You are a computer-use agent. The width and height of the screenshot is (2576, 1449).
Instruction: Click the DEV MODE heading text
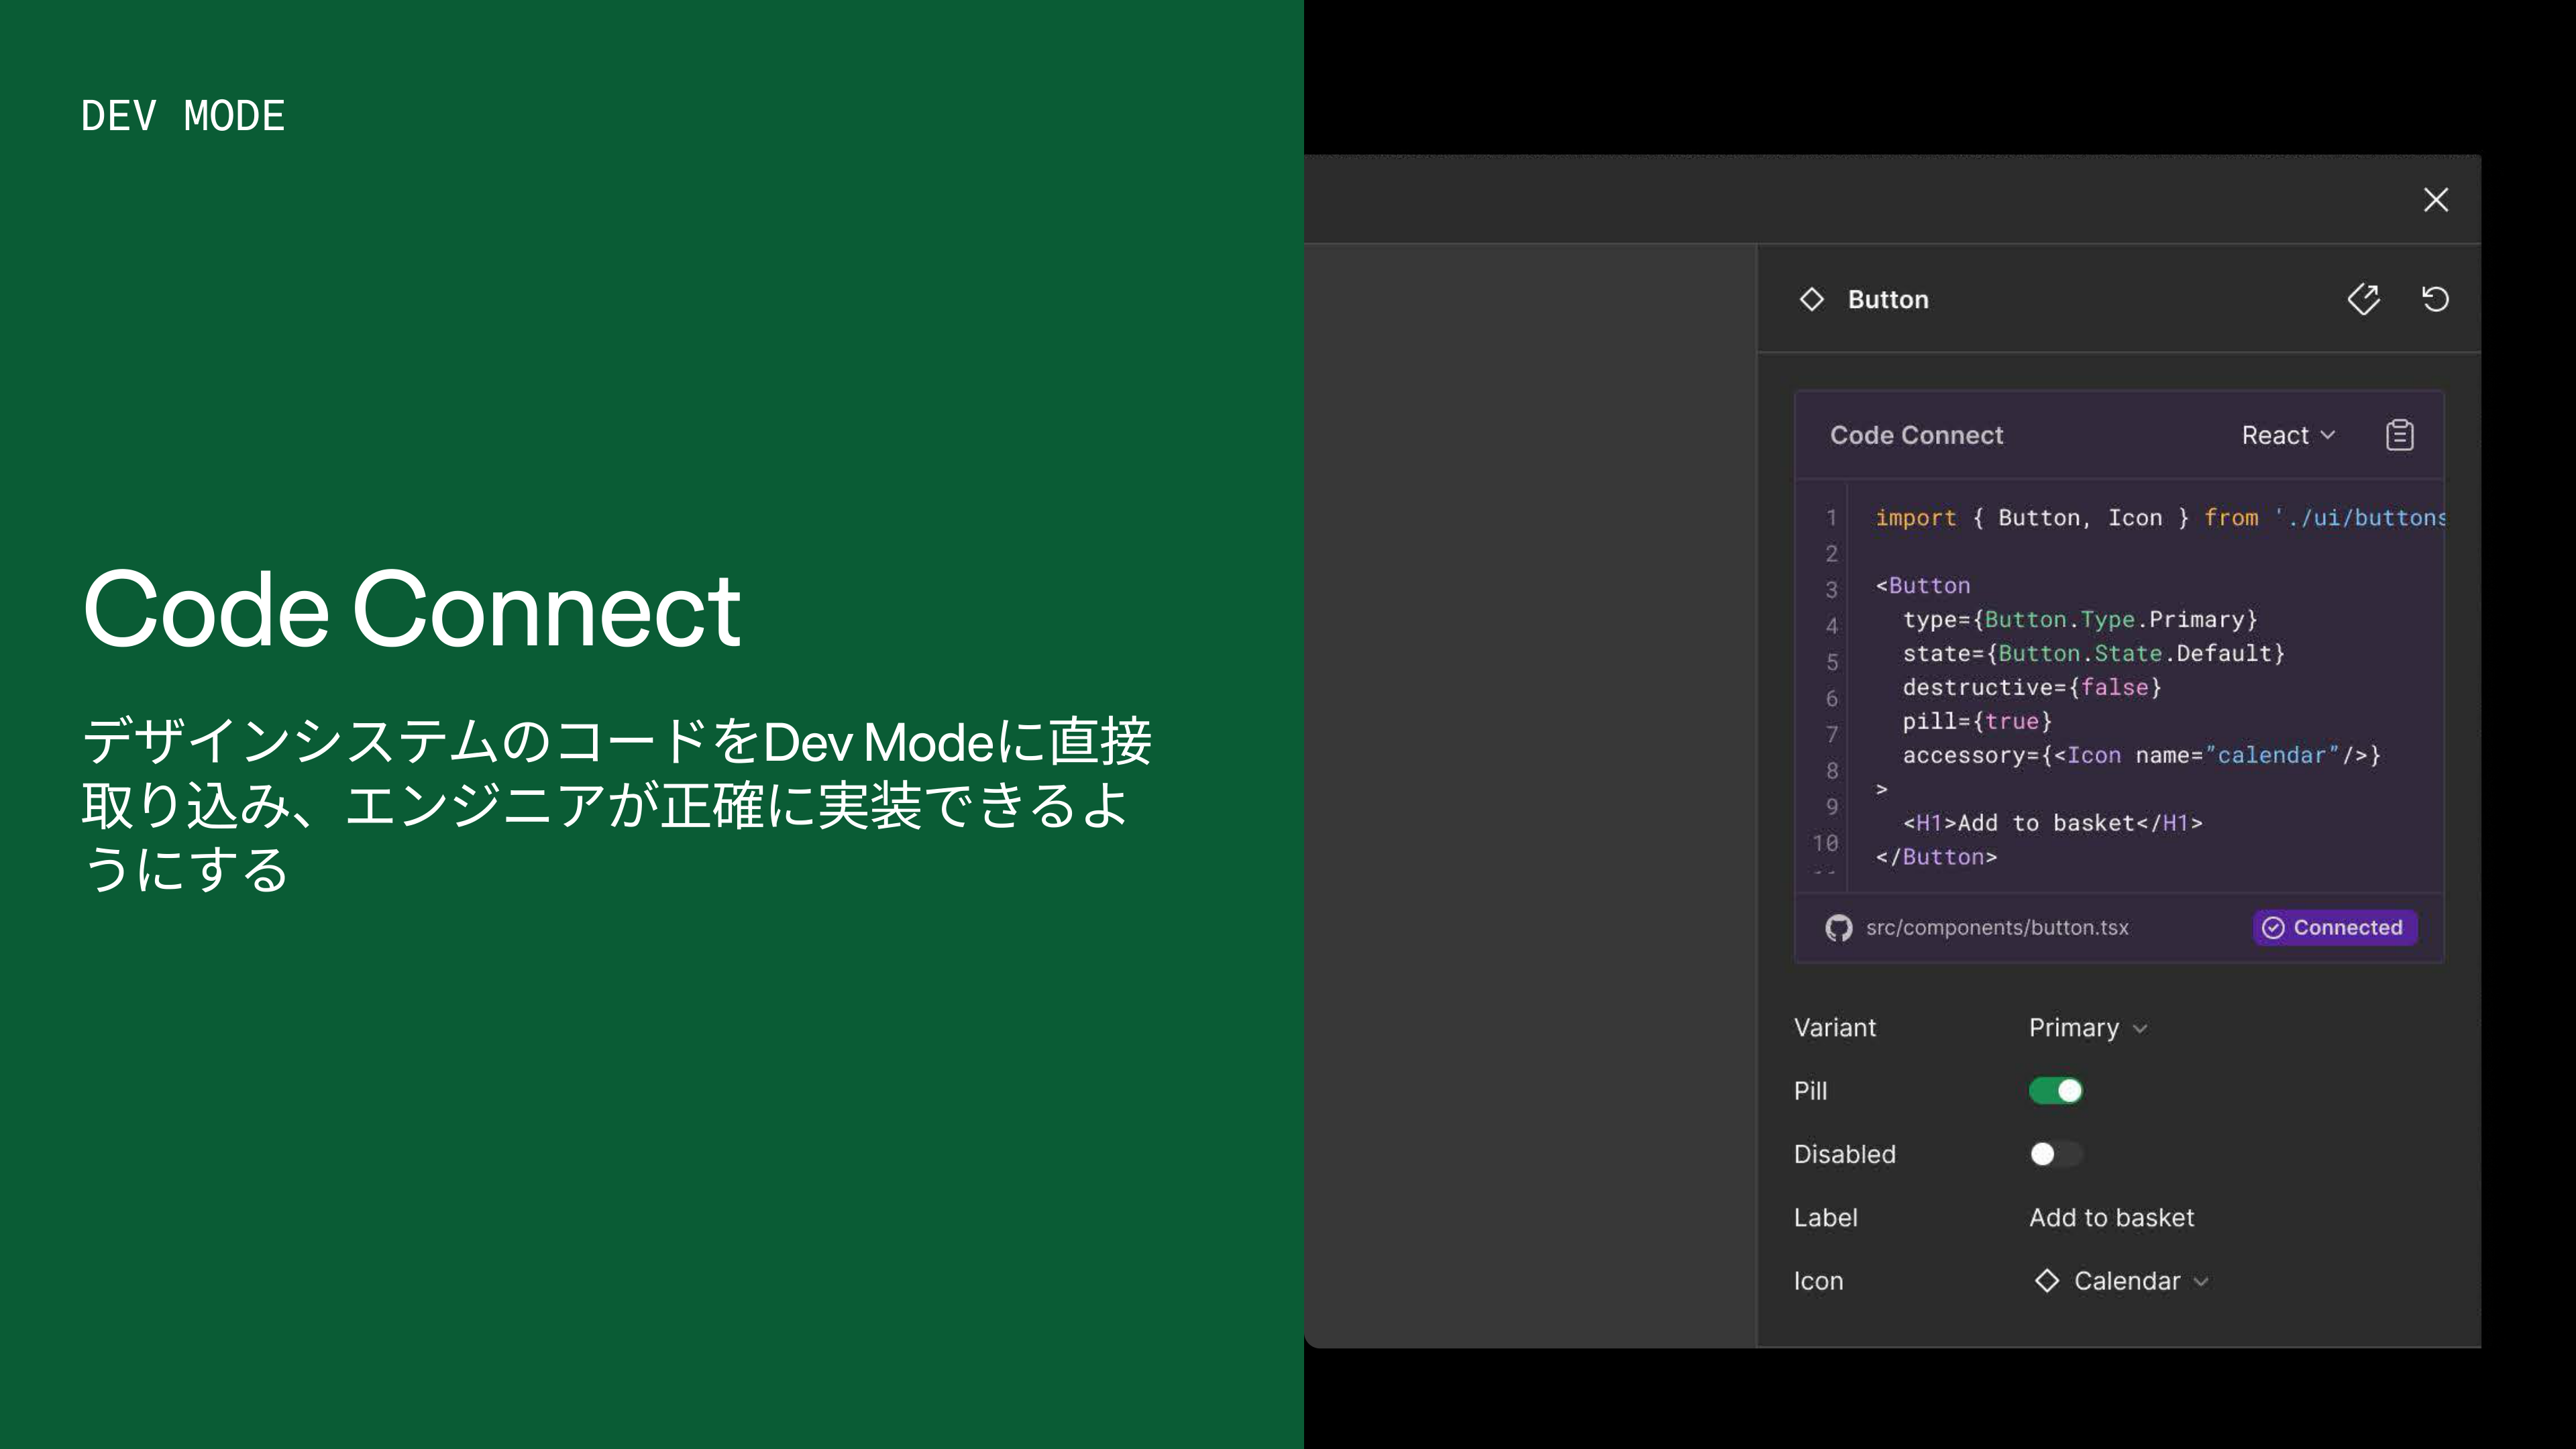click(x=183, y=116)
